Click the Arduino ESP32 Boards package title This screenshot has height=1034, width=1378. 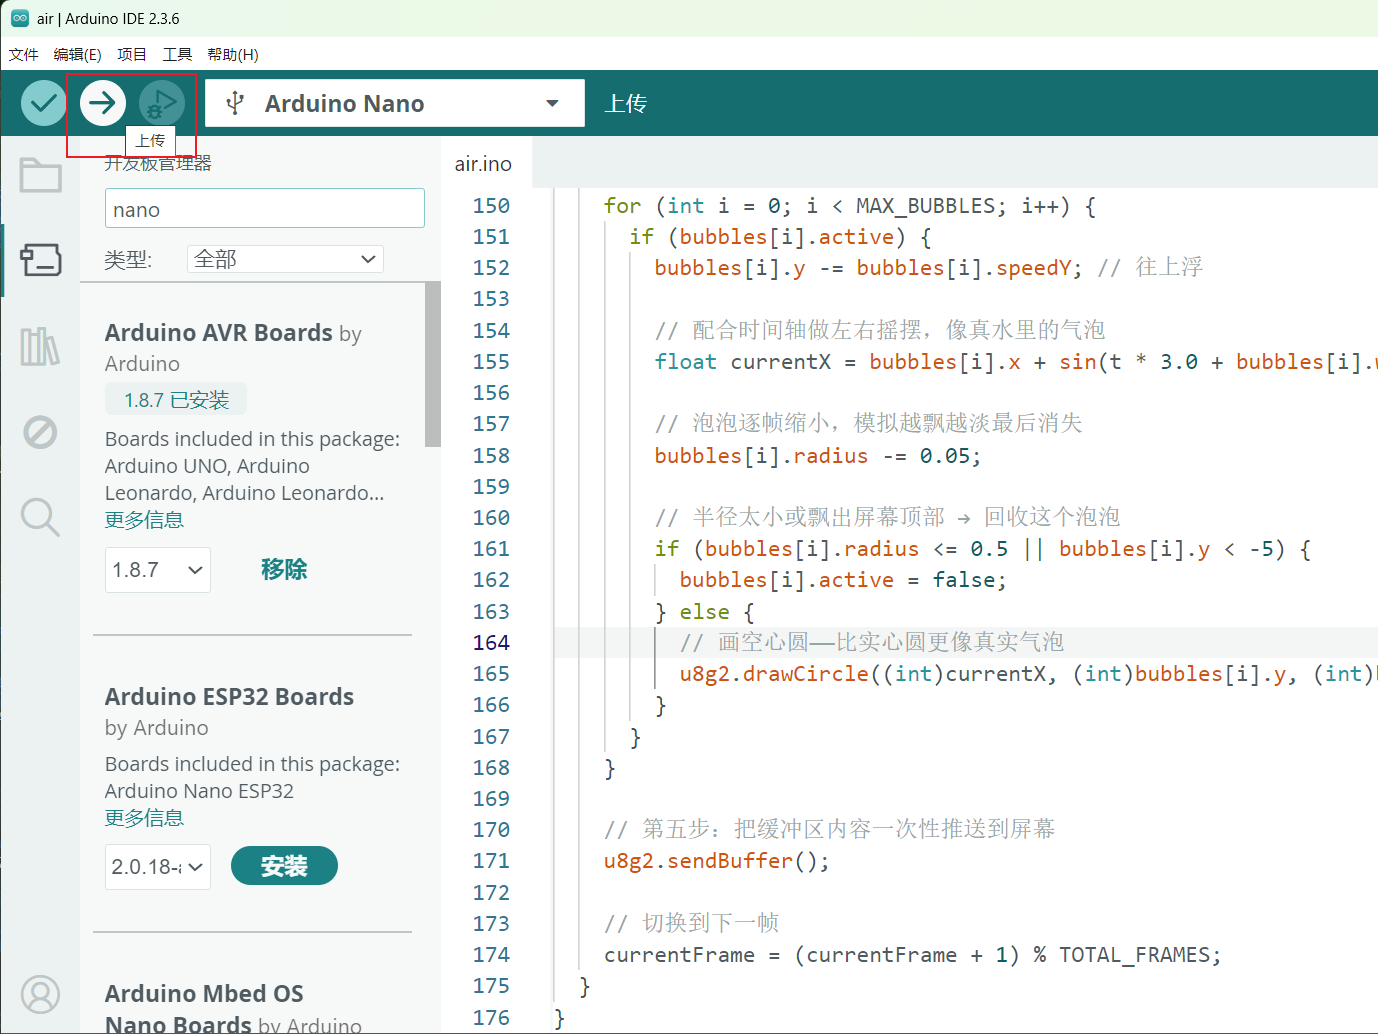point(229,696)
